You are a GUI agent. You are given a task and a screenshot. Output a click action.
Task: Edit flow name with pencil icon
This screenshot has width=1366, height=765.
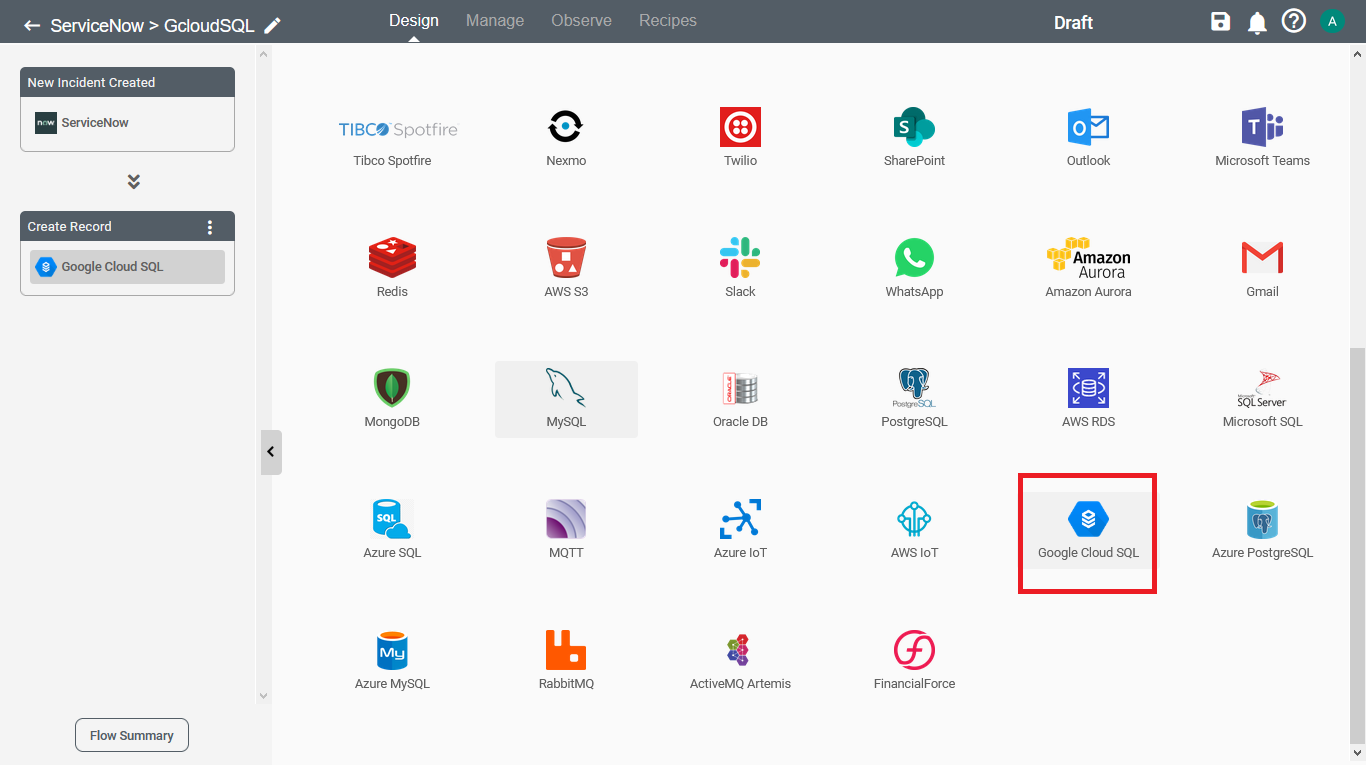(x=272, y=25)
